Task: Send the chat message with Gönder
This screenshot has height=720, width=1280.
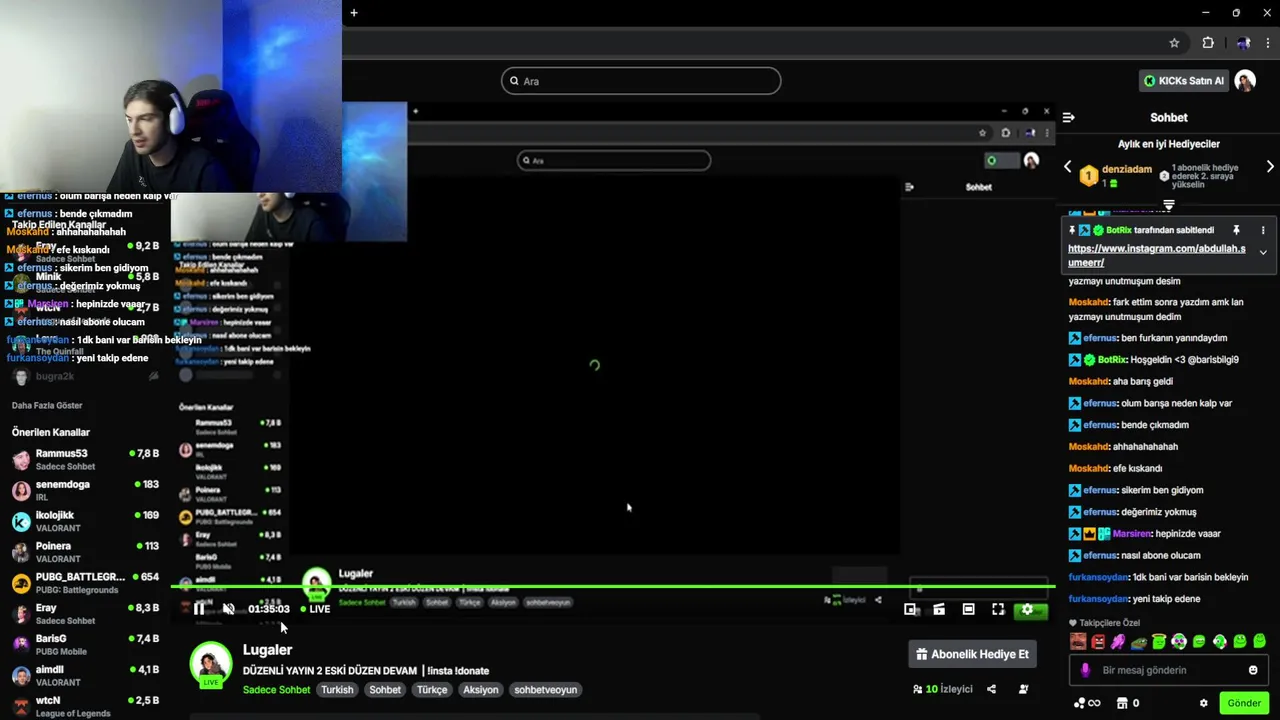Action: [x=1244, y=703]
